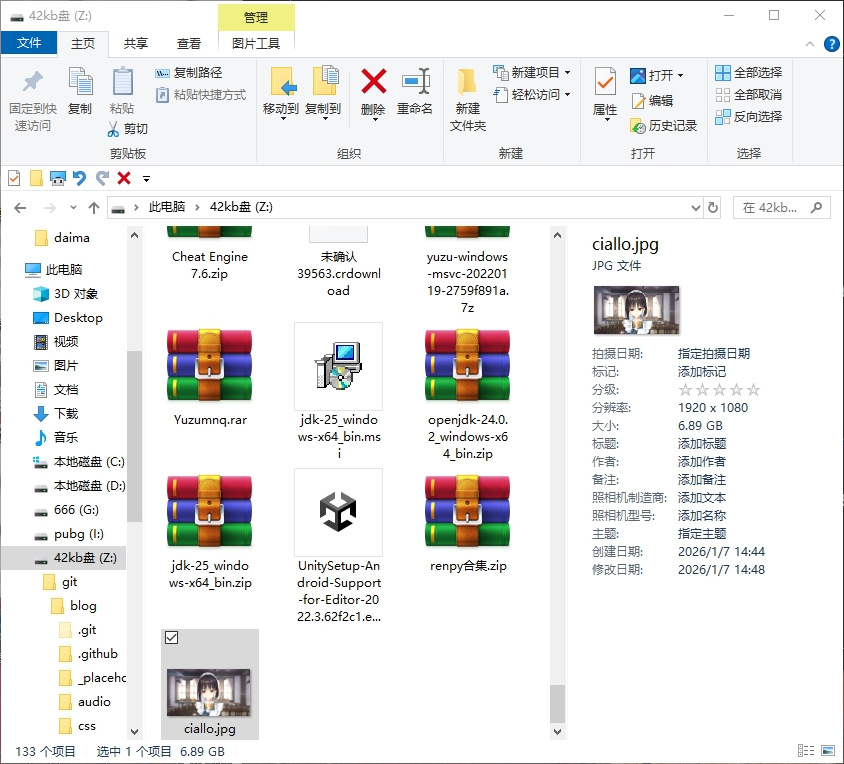
Task: Set rating to three stars
Action: (720, 389)
